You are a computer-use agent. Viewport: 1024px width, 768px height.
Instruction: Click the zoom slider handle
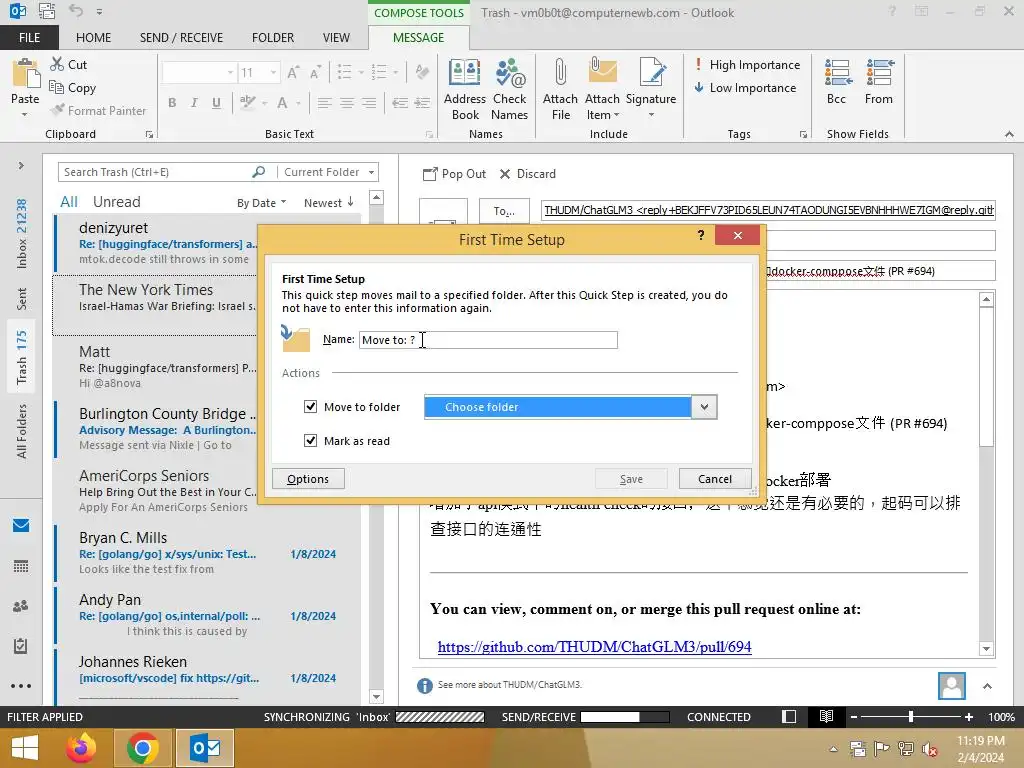910,716
